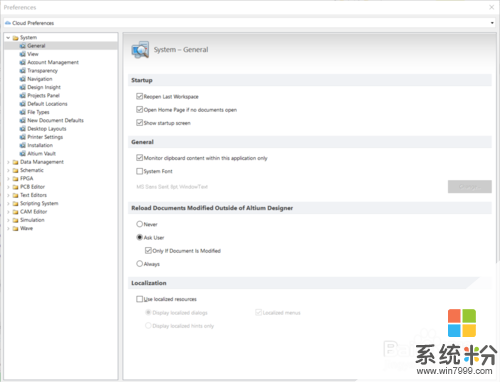The image size is (500, 382).
Task: Enable the System Font checkbox
Action: (x=140, y=171)
